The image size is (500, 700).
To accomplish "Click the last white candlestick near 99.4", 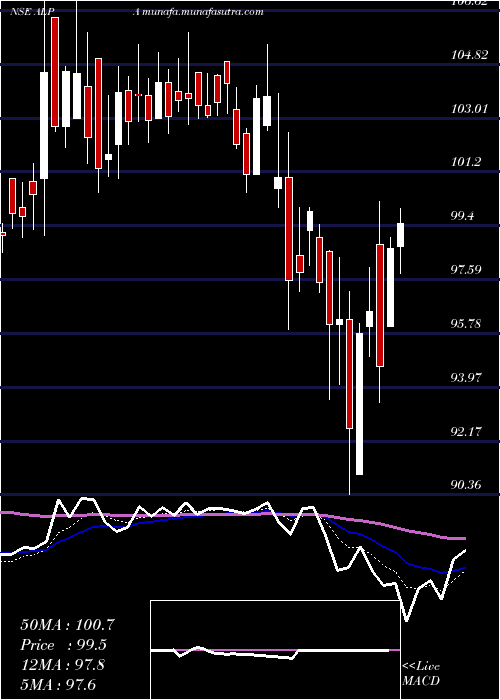I will coord(400,235).
